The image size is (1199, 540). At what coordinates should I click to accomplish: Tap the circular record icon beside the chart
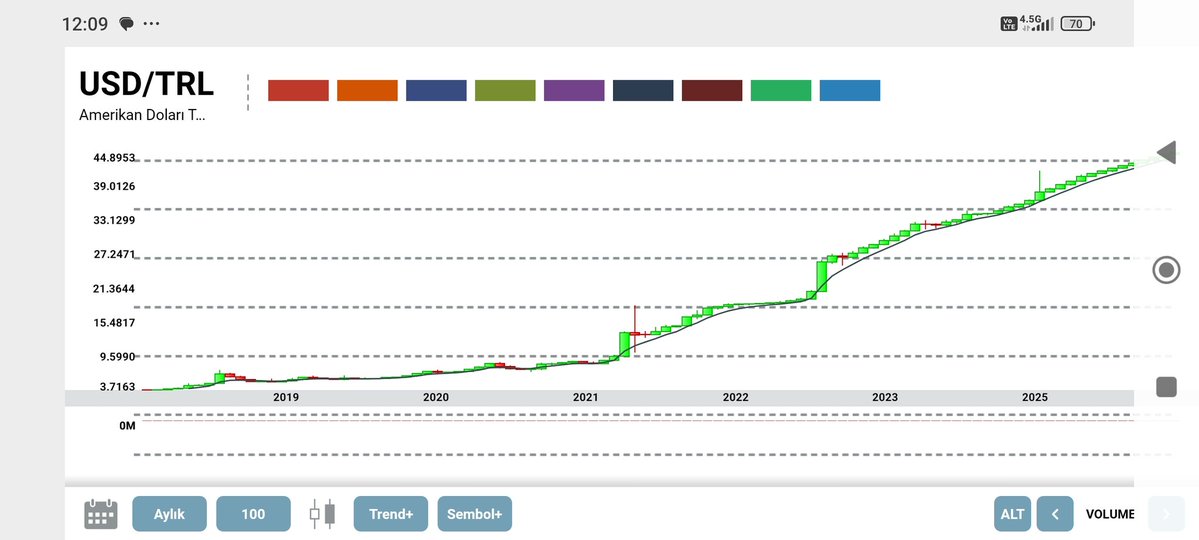[1166, 270]
